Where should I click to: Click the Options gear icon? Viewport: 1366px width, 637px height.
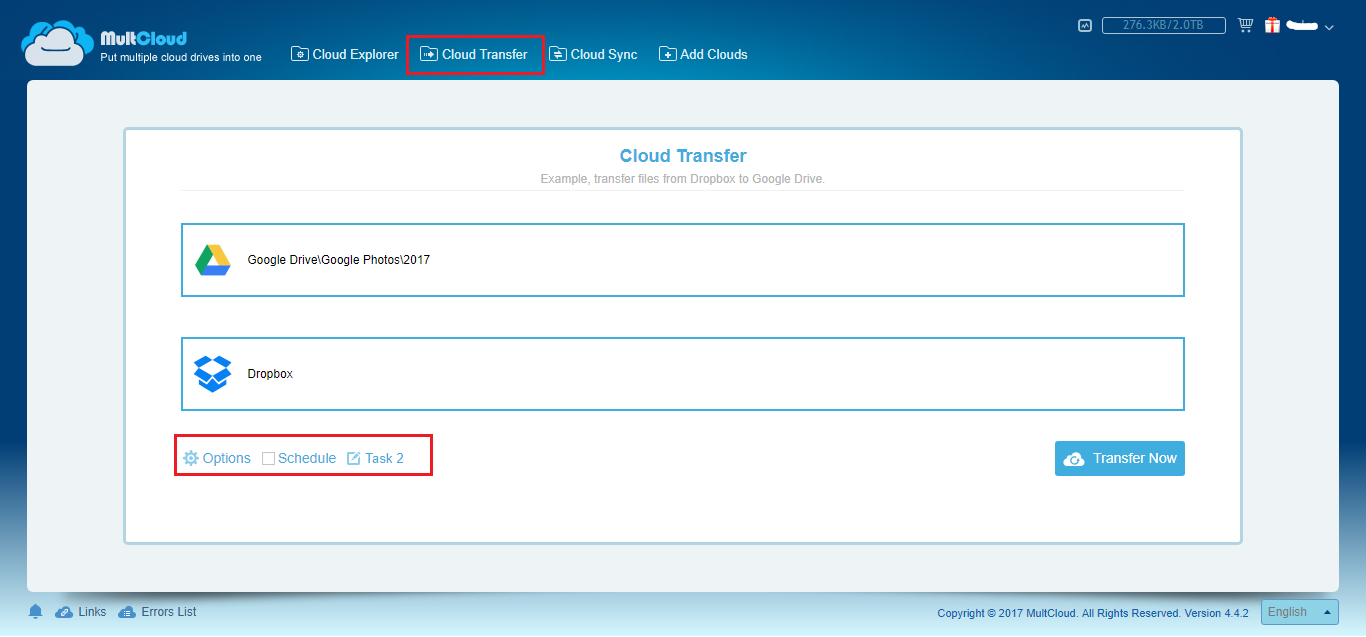click(191, 458)
